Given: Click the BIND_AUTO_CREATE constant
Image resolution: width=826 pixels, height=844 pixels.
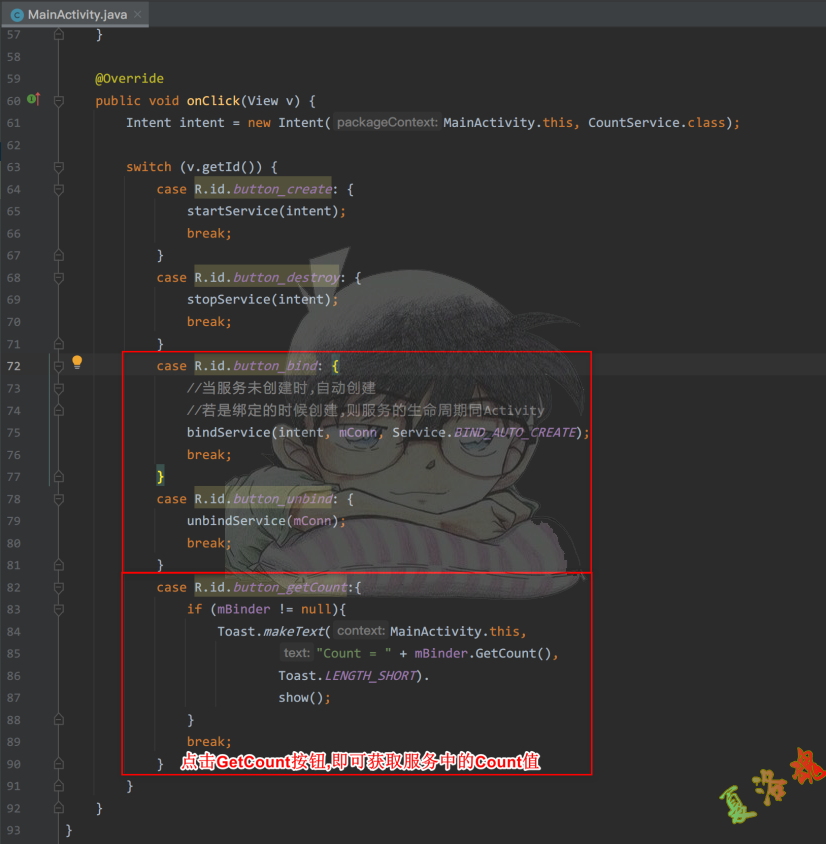Looking at the screenshot, I should (515, 432).
